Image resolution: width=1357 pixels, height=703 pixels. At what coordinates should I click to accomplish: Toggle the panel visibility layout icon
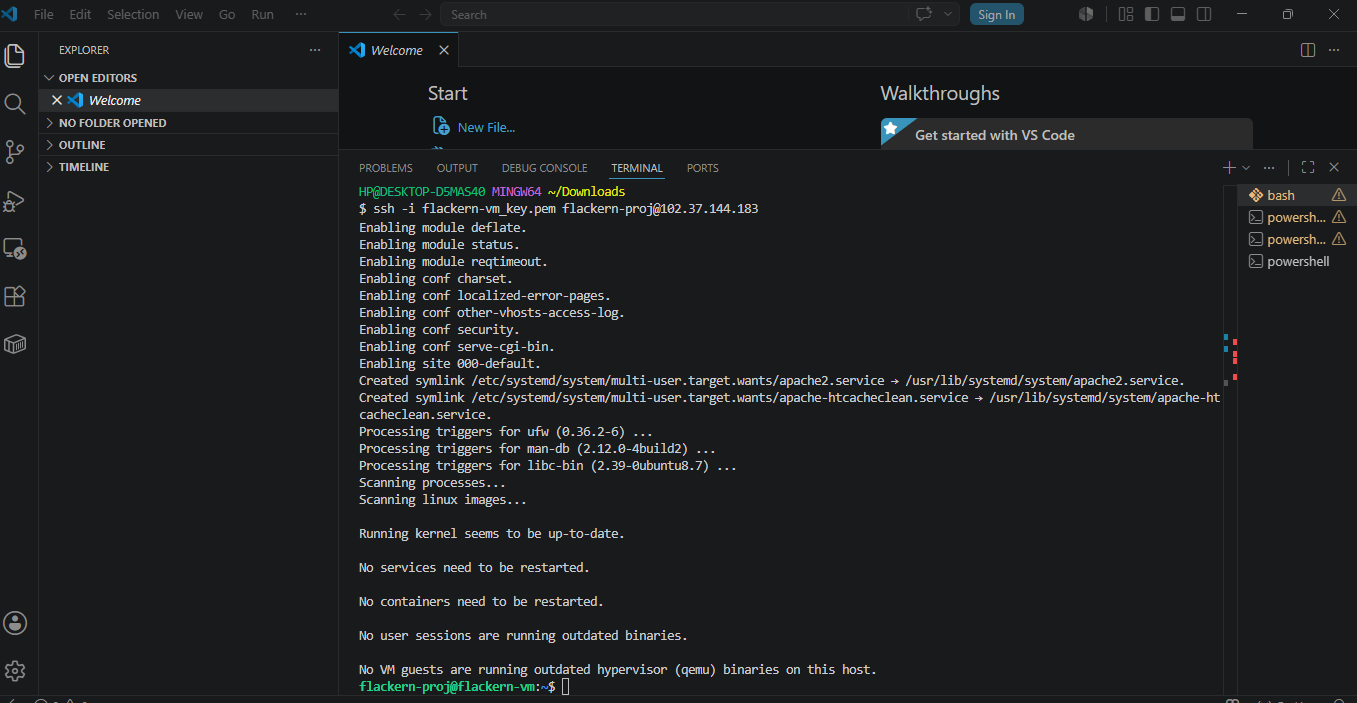tap(1178, 14)
